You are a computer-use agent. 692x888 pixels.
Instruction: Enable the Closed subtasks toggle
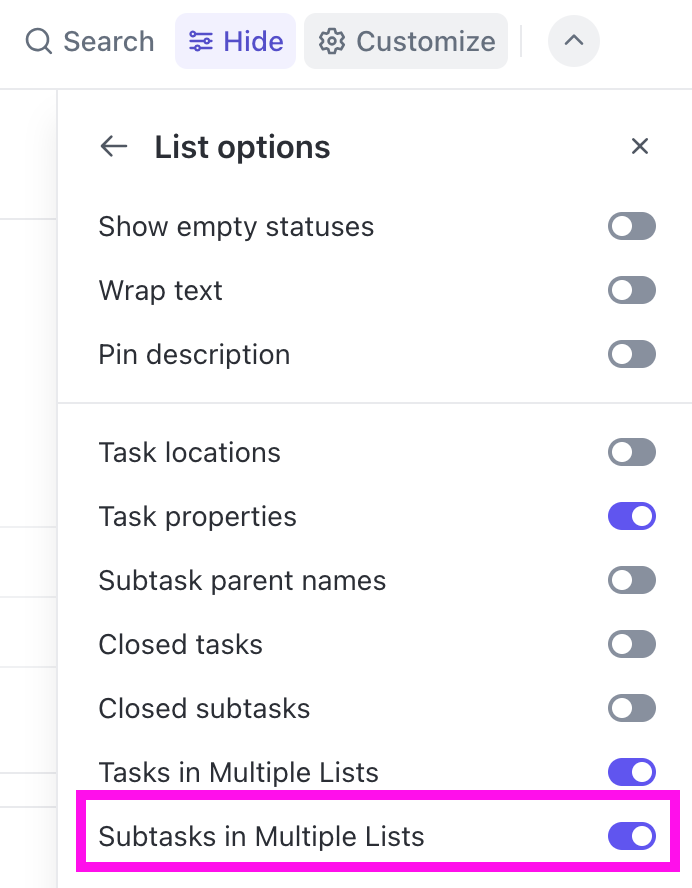coord(631,708)
